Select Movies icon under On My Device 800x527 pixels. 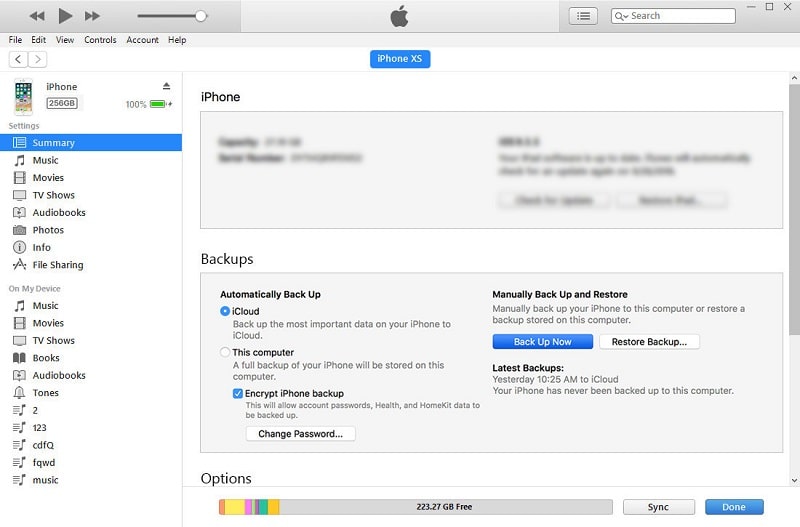point(19,323)
